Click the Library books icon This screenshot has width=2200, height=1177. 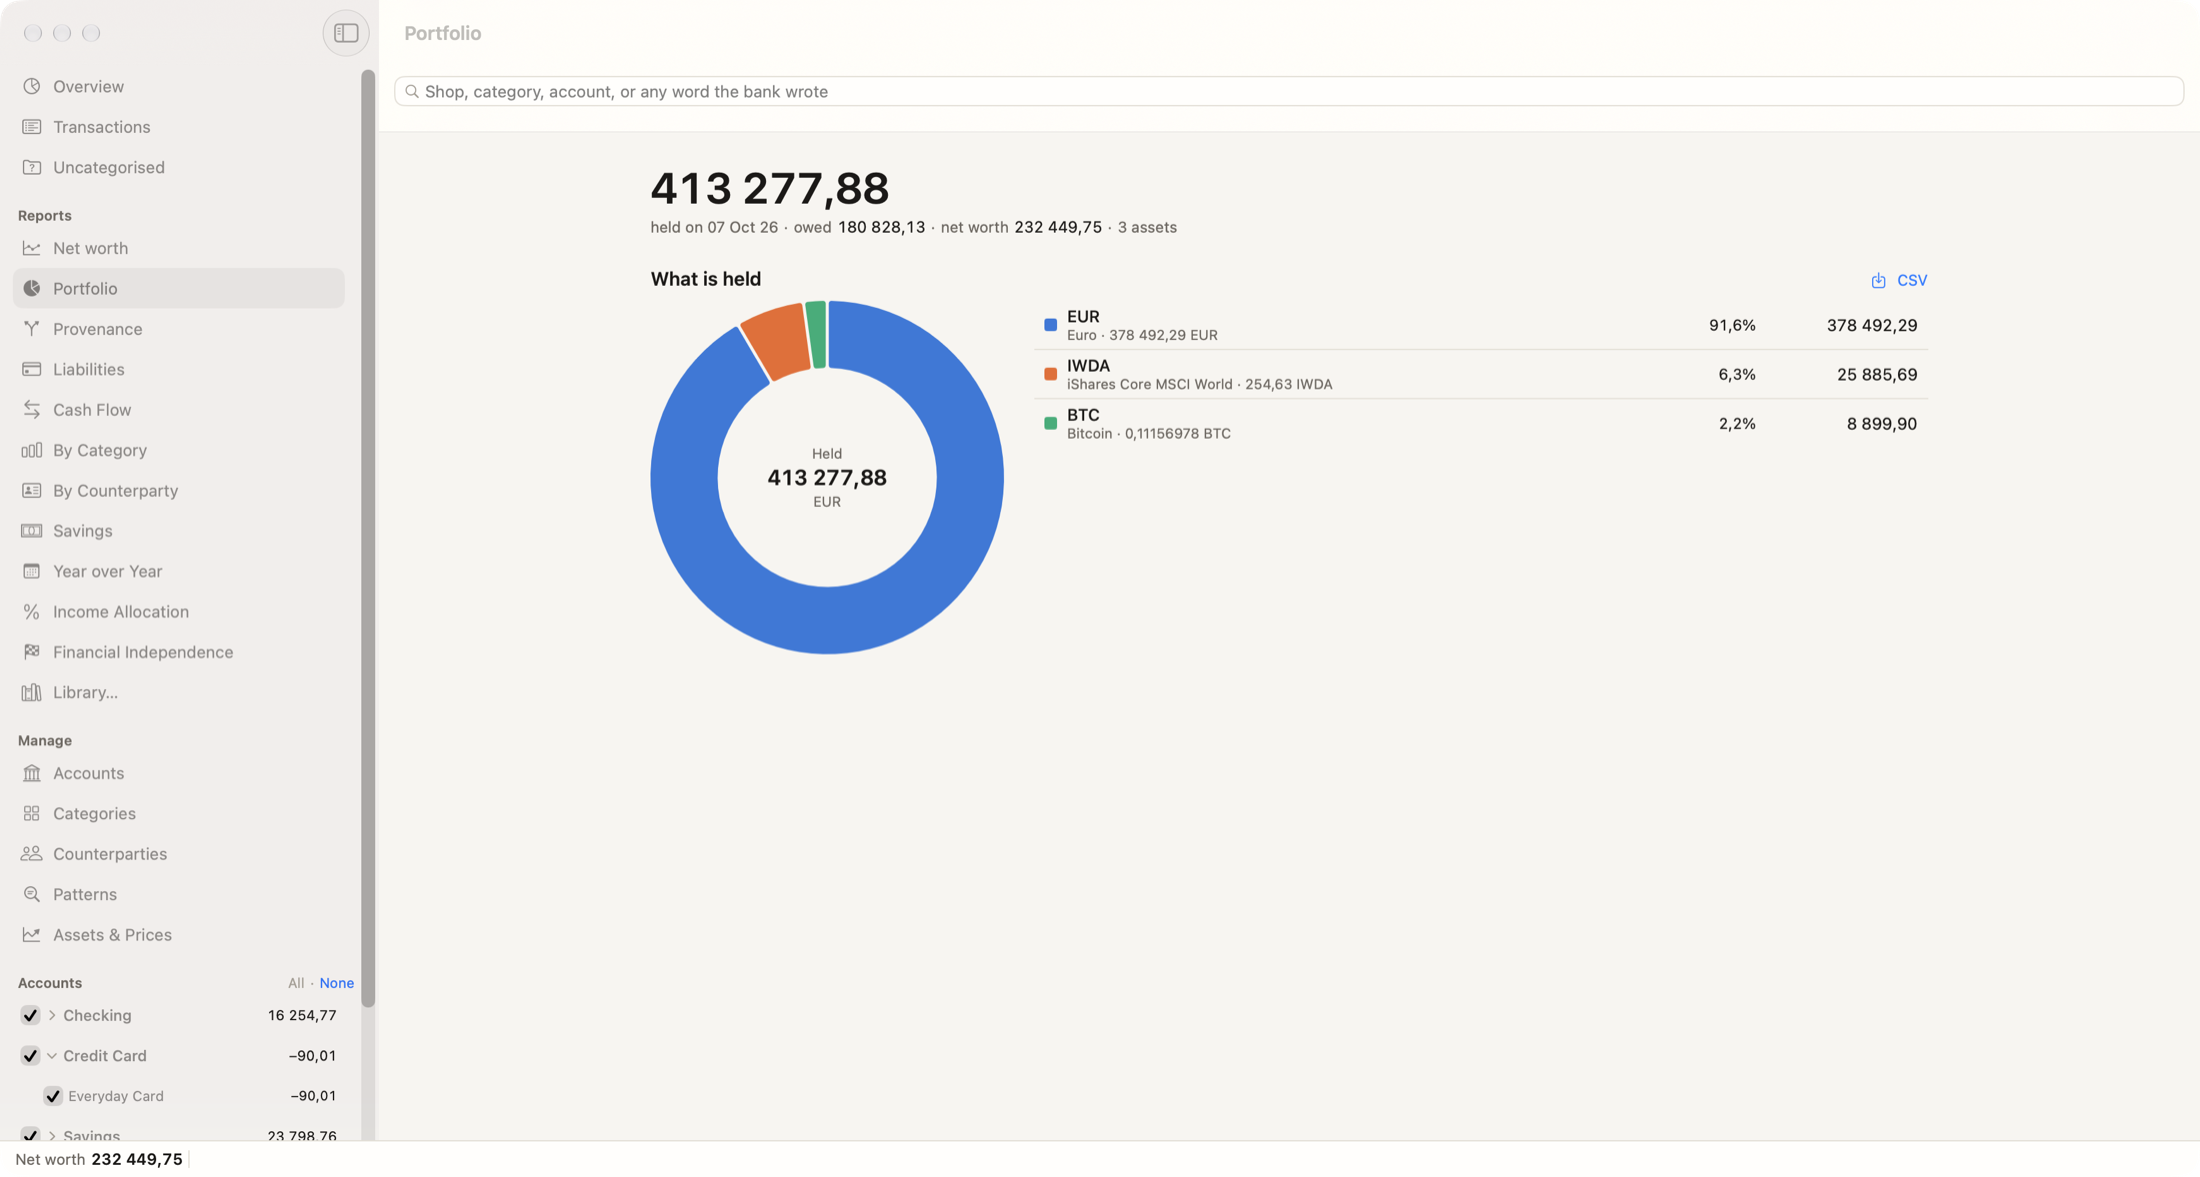32,692
